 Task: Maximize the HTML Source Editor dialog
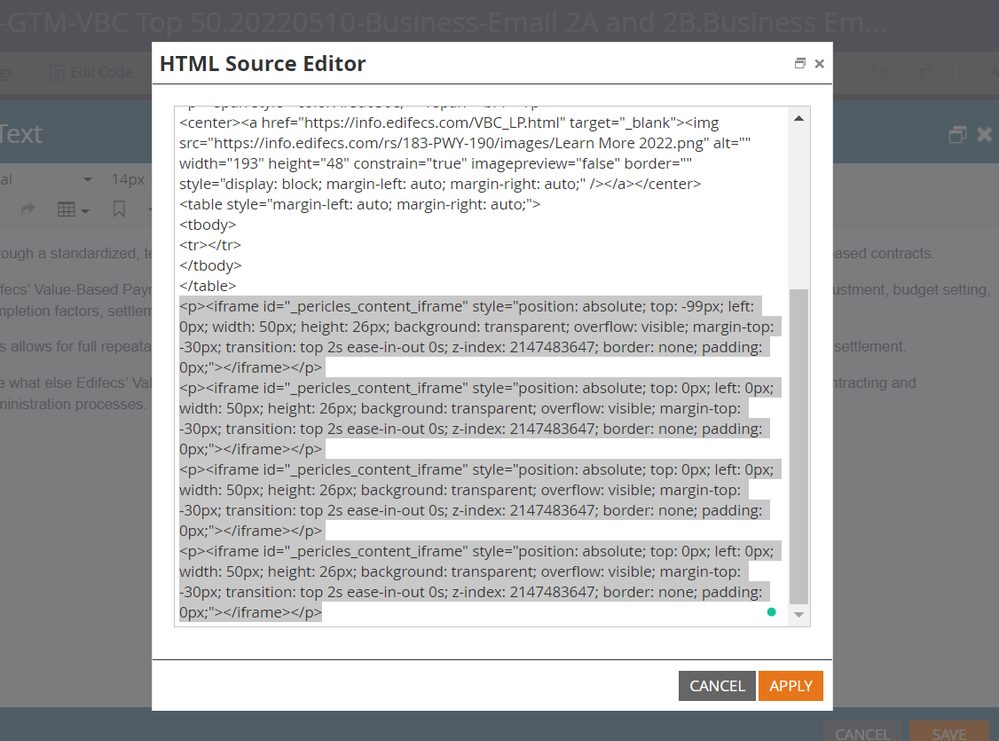(800, 64)
